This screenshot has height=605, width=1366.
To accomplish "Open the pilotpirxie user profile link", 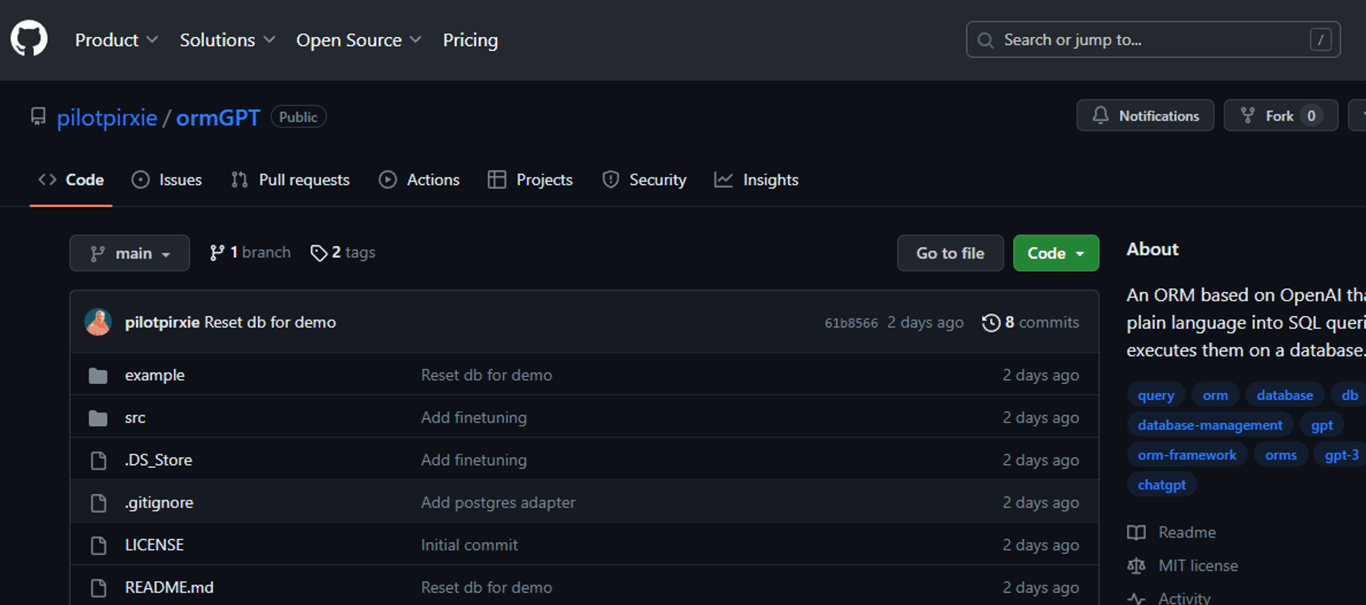I will (x=107, y=117).
